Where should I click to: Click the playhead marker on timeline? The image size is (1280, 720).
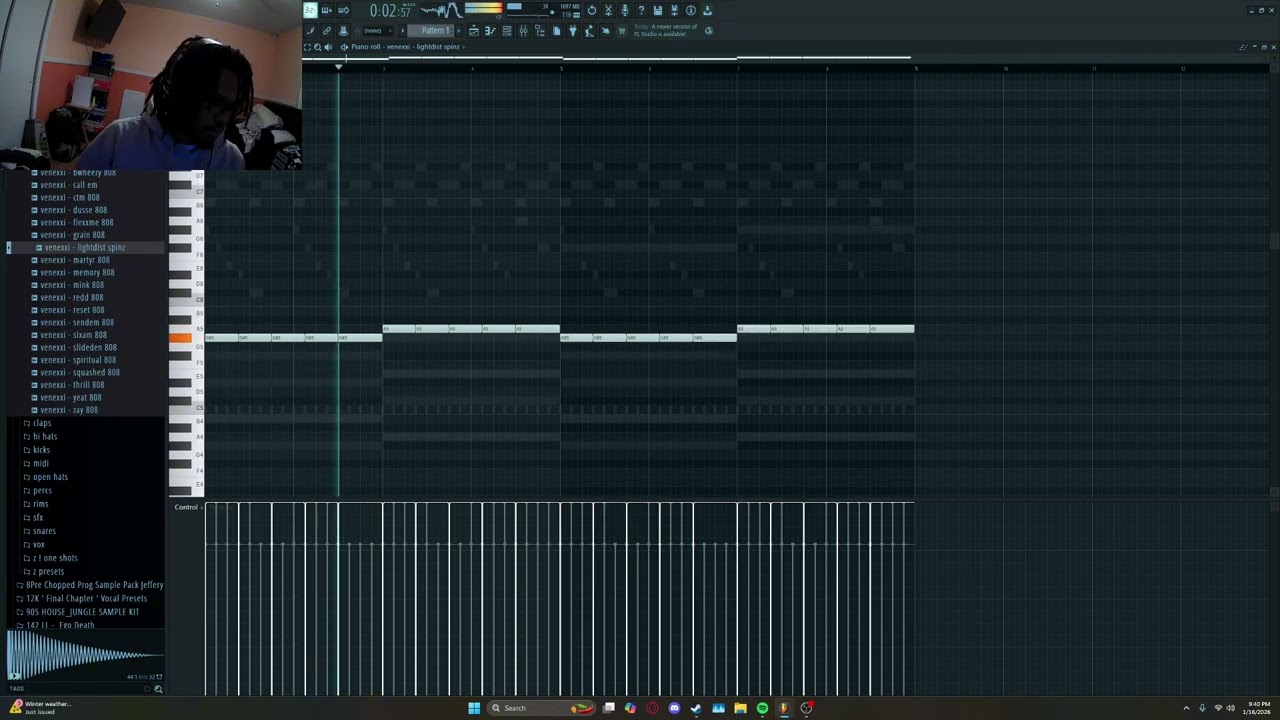pyautogui.click(x=338, y=66)
